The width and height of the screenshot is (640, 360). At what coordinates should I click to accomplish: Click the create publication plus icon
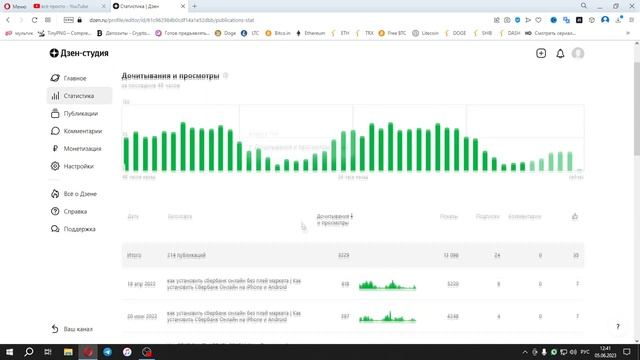(541, 53)
